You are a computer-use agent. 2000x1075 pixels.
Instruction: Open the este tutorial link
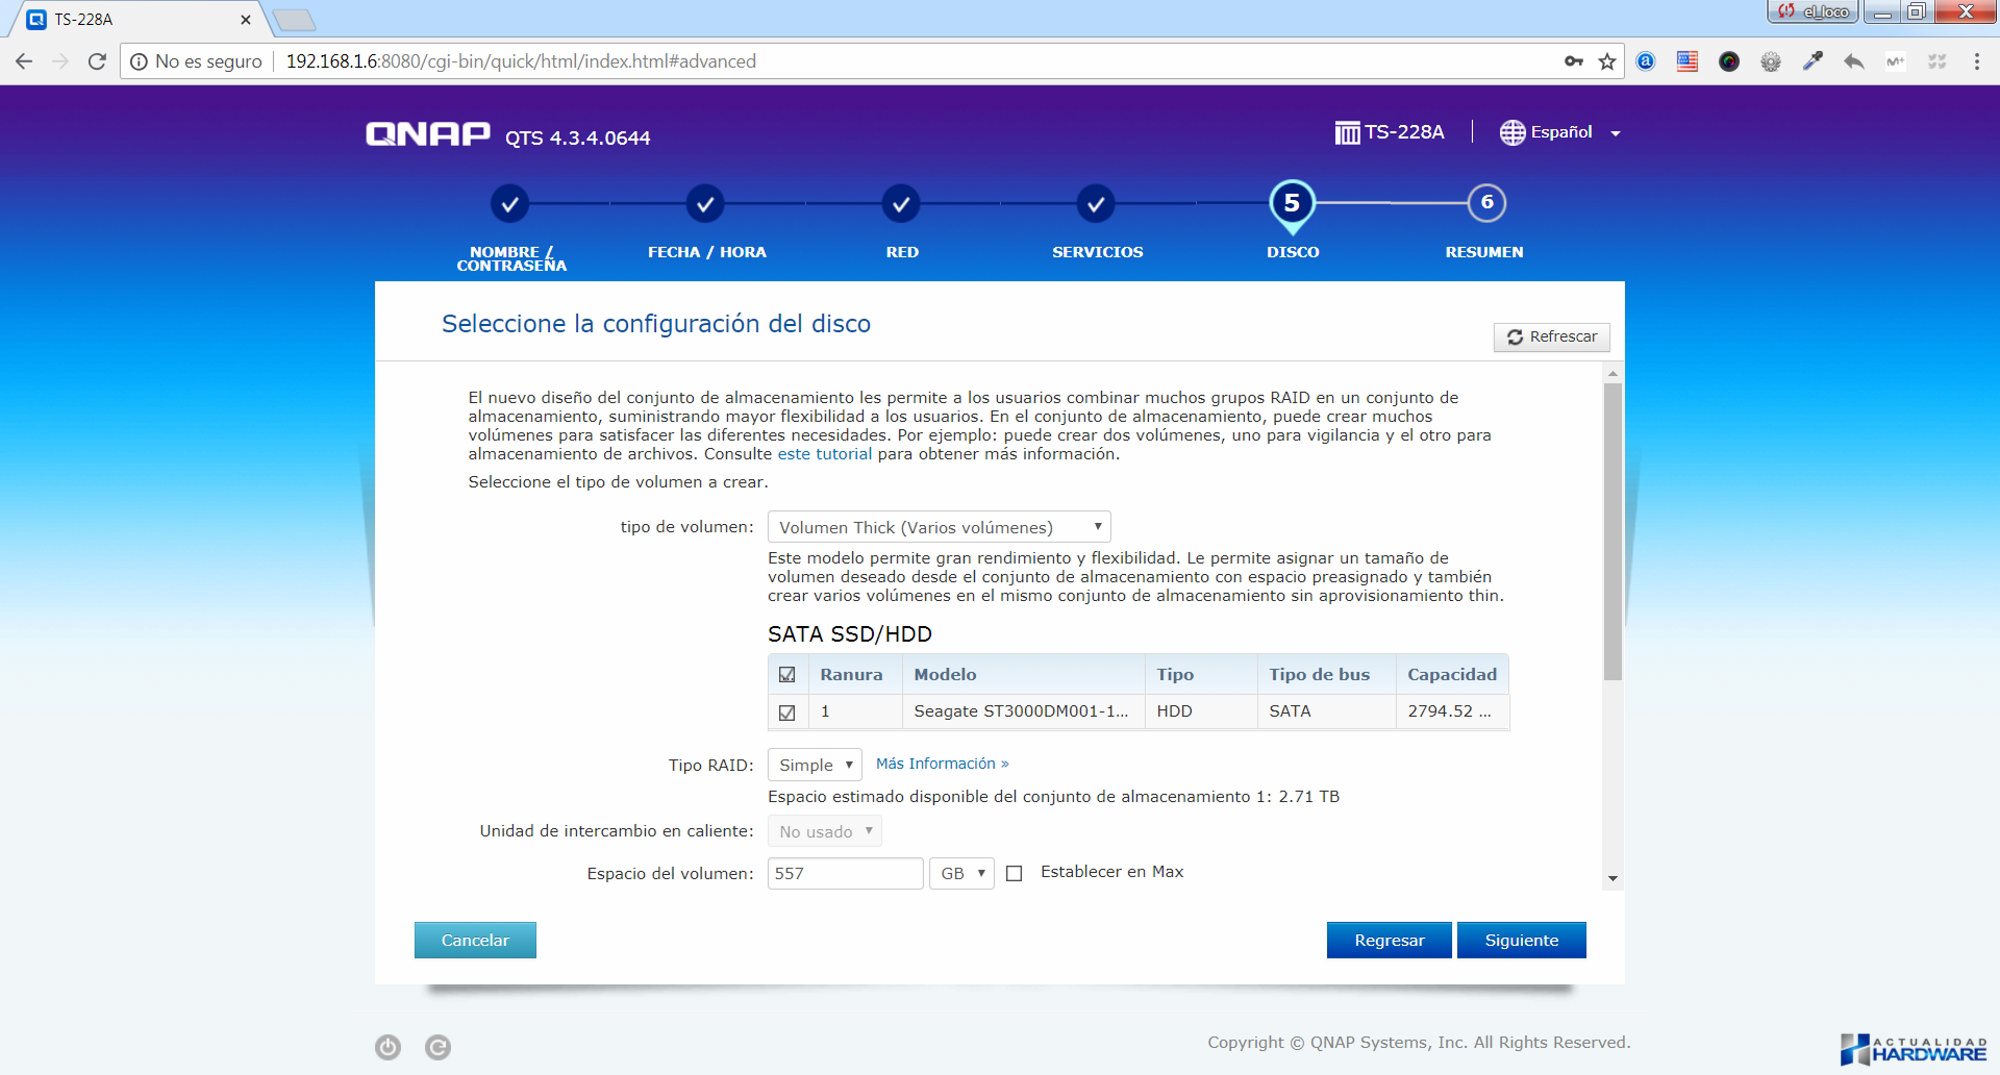[824, 454]
